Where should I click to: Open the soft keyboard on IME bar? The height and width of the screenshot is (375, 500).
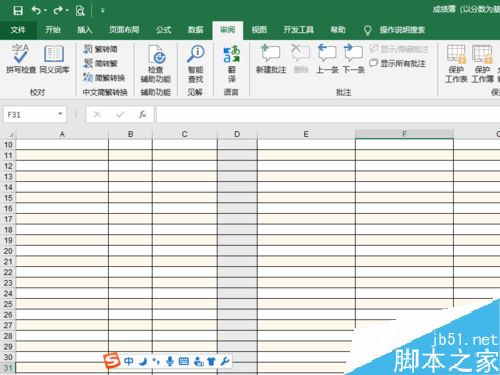click(x=184, y=361)
